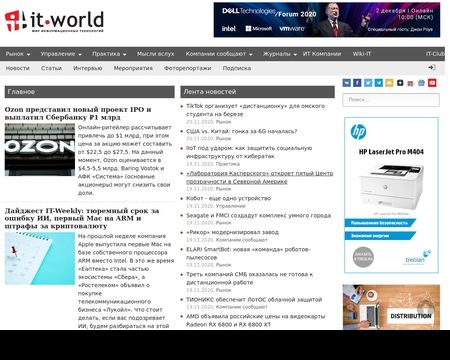450x360 pixels.
Task: Expand the Практика dropdown menu
Action: coord(109,54)
